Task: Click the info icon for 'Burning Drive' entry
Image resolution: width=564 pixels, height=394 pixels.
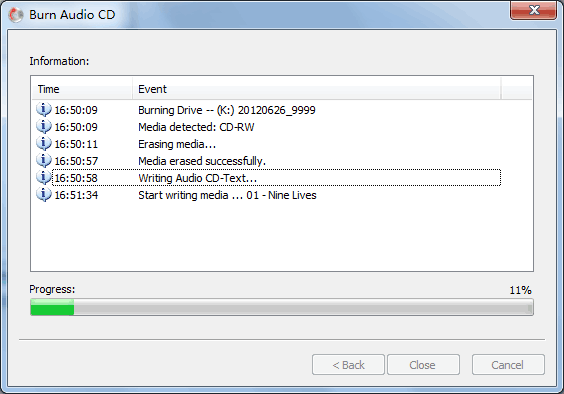Action: tap(44, 109)
